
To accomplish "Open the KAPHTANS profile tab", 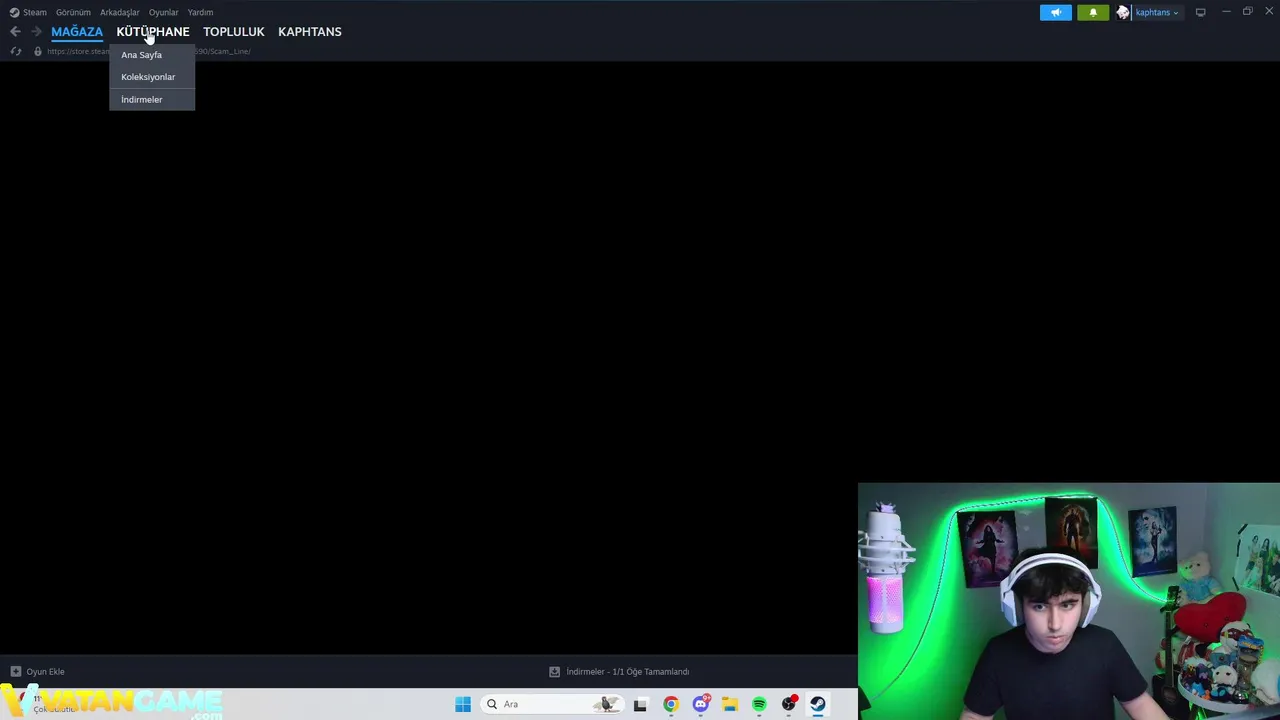I will 310,32.
